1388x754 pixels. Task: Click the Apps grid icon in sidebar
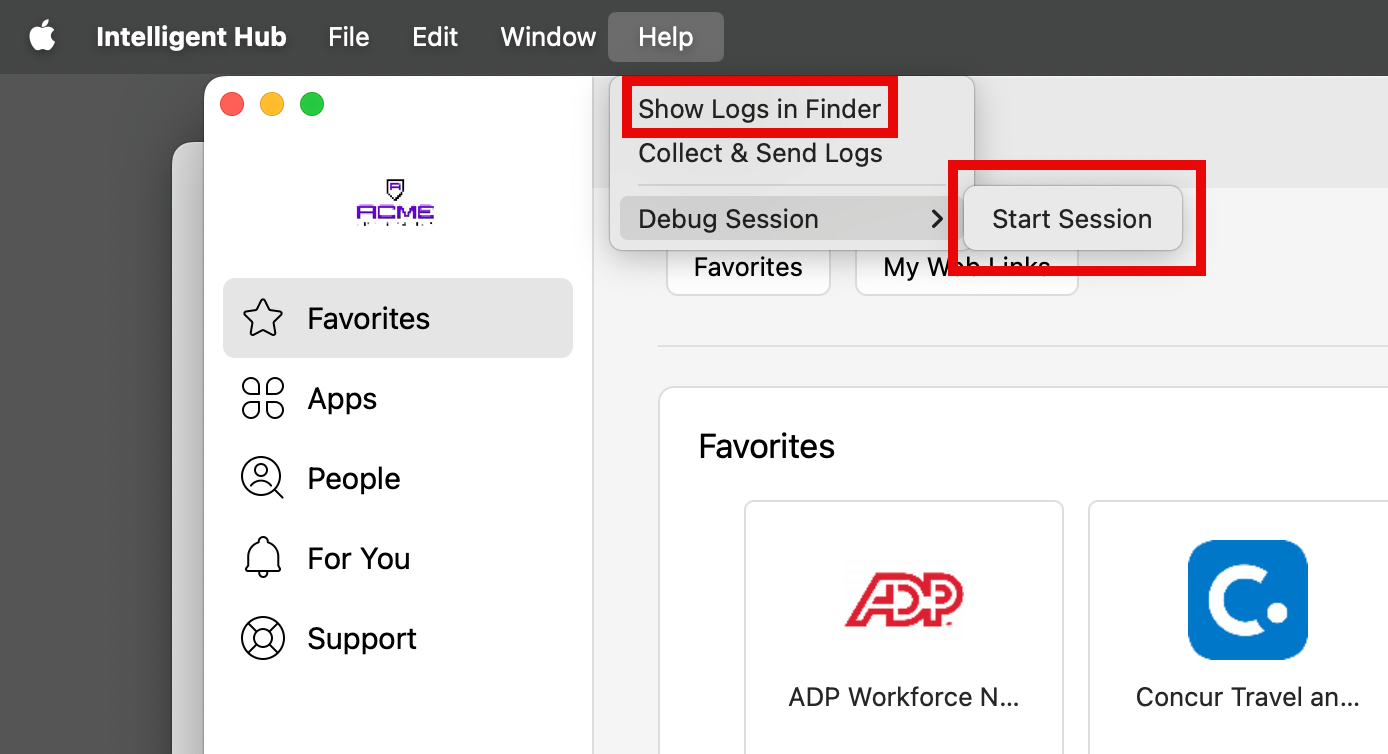coord(262,398)
